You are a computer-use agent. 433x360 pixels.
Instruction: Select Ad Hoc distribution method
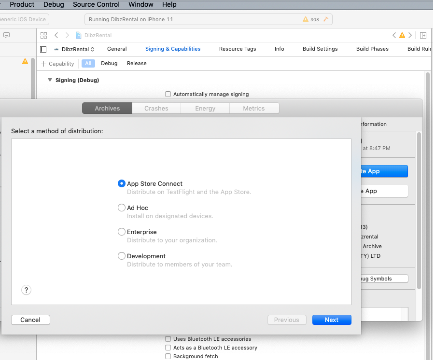tap(122, 208)
